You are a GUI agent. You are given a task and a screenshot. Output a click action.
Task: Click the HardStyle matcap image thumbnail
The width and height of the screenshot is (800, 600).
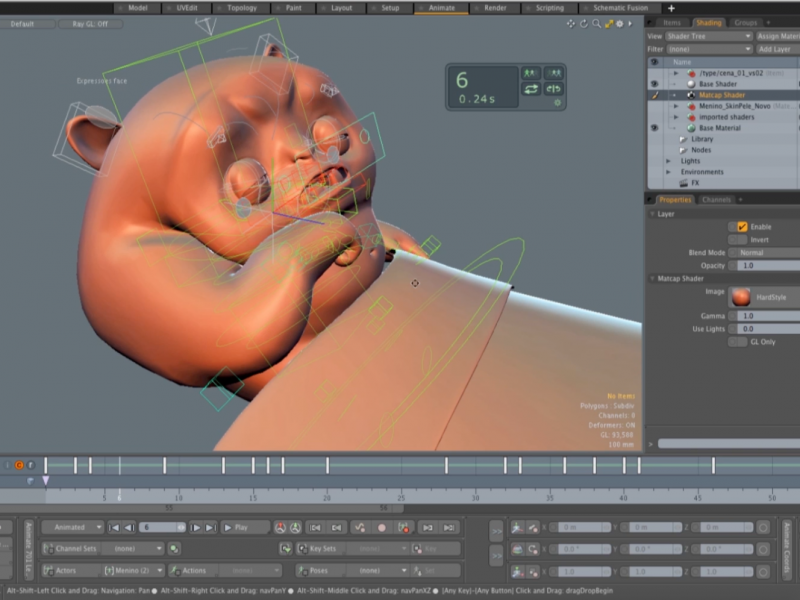click(x=742, y=297)
